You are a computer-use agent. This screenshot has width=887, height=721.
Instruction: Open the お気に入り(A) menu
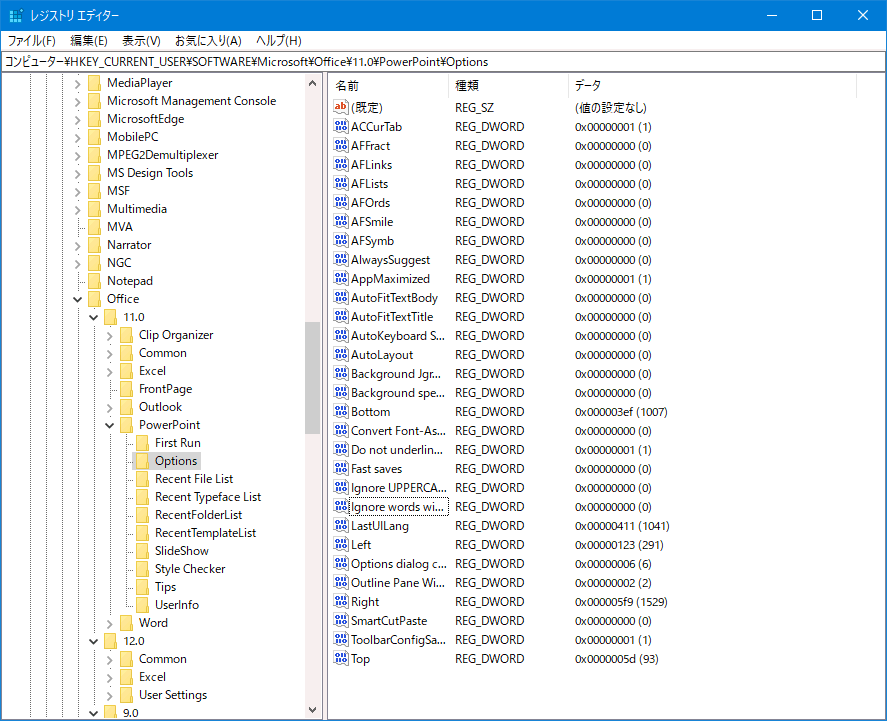208,41
